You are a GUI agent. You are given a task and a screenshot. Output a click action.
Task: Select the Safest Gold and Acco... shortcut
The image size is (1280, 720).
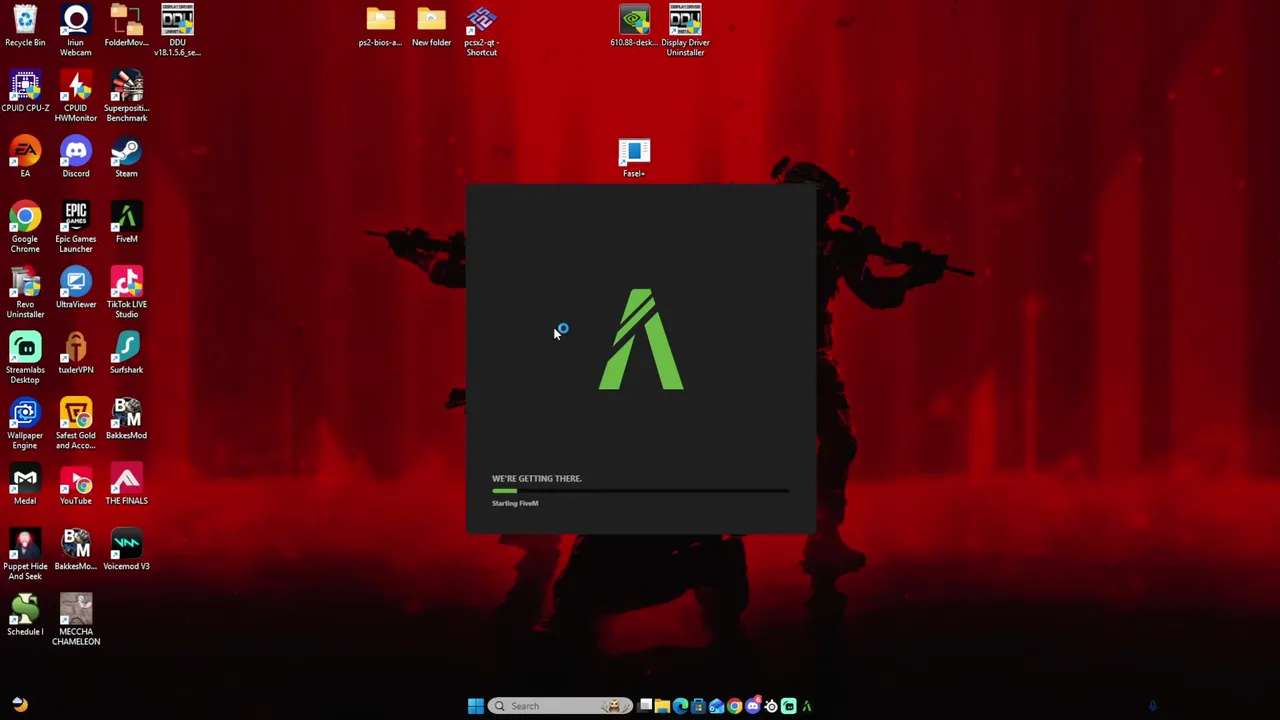tap(76, 424)
